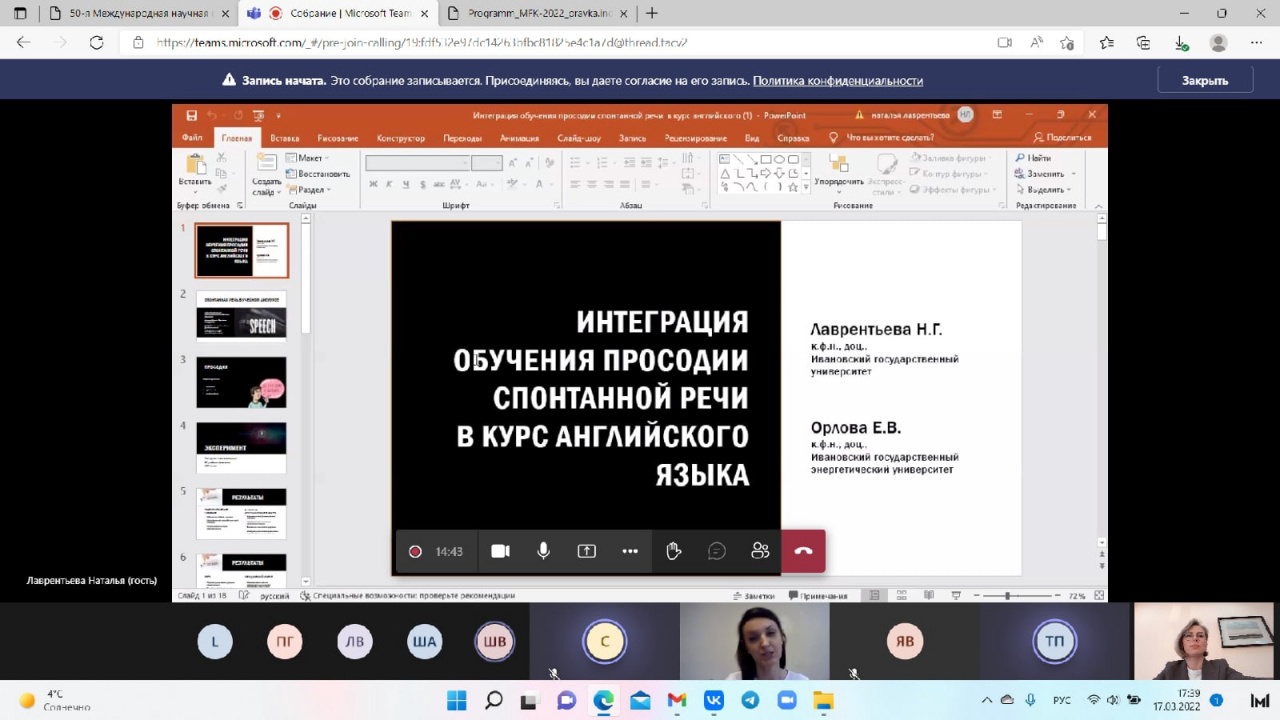1280x720 pixels.
Task: Expand the system tray hidden icons chevron
Action: [987, 700]
